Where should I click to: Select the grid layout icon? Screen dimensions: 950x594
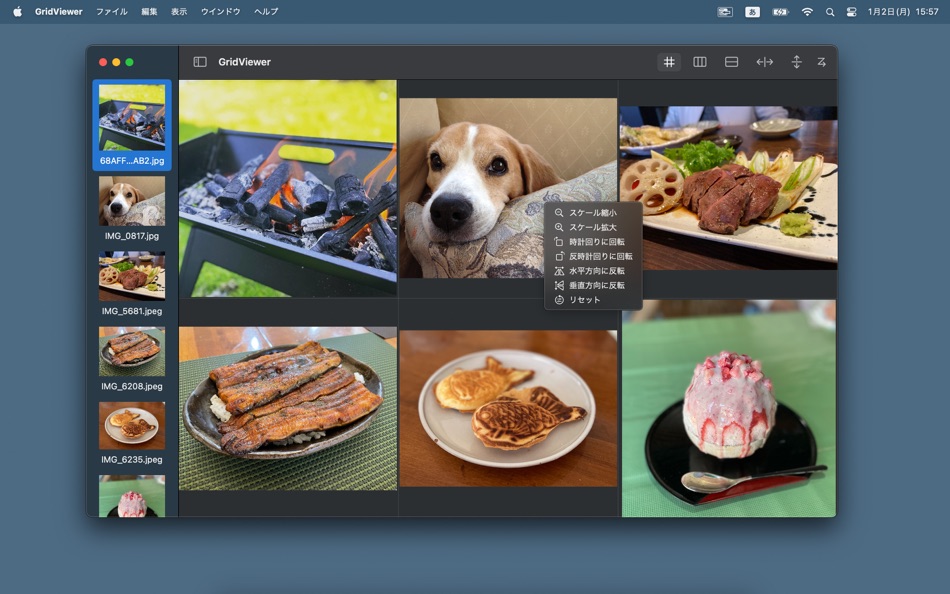pyautogui.click(x=669, y=62)
